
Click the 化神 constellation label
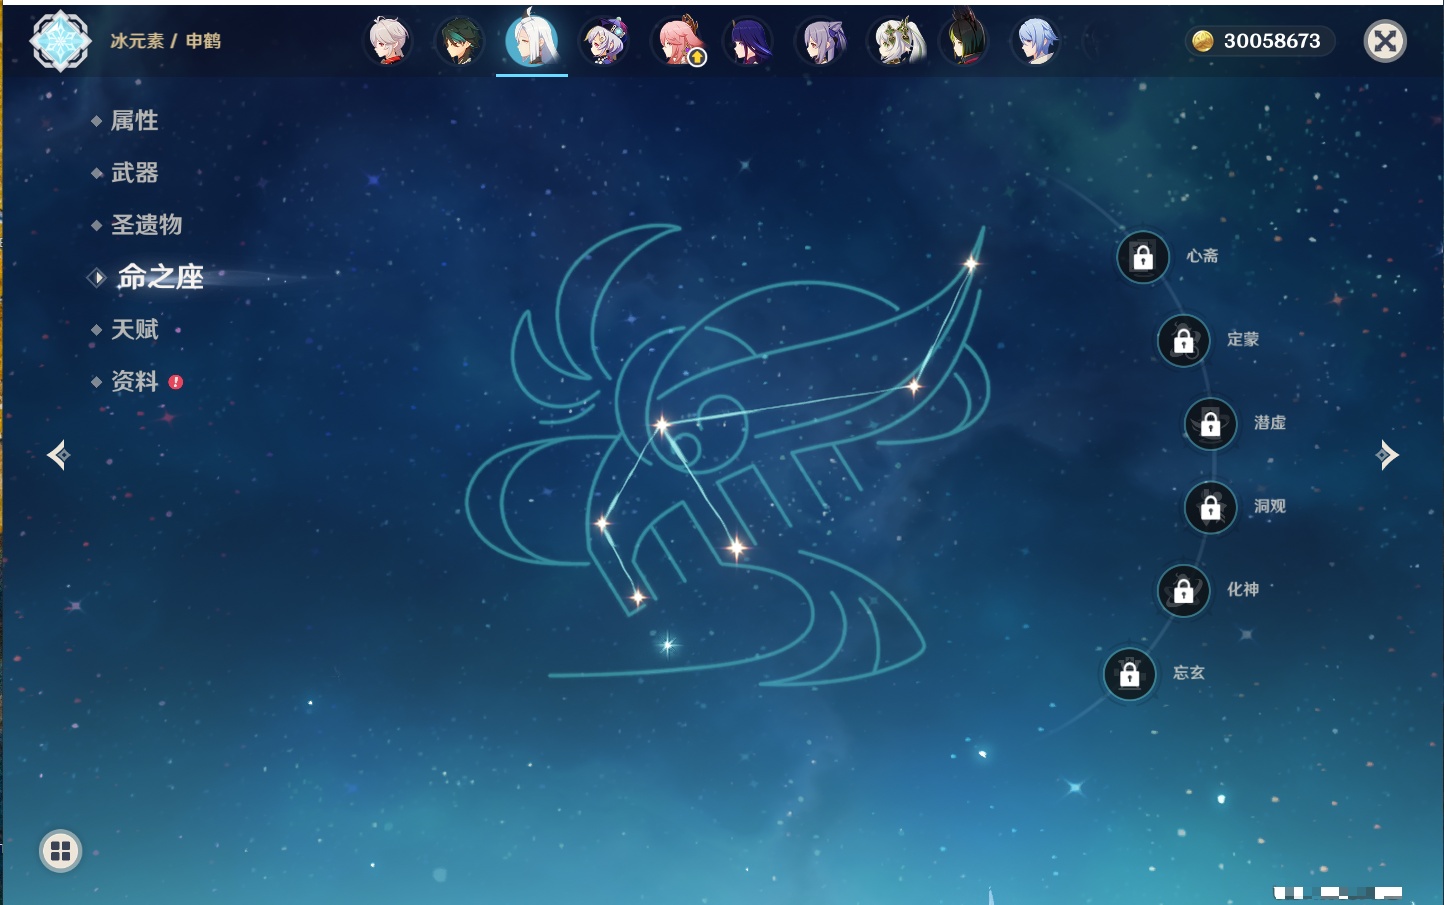[1243, 589]
